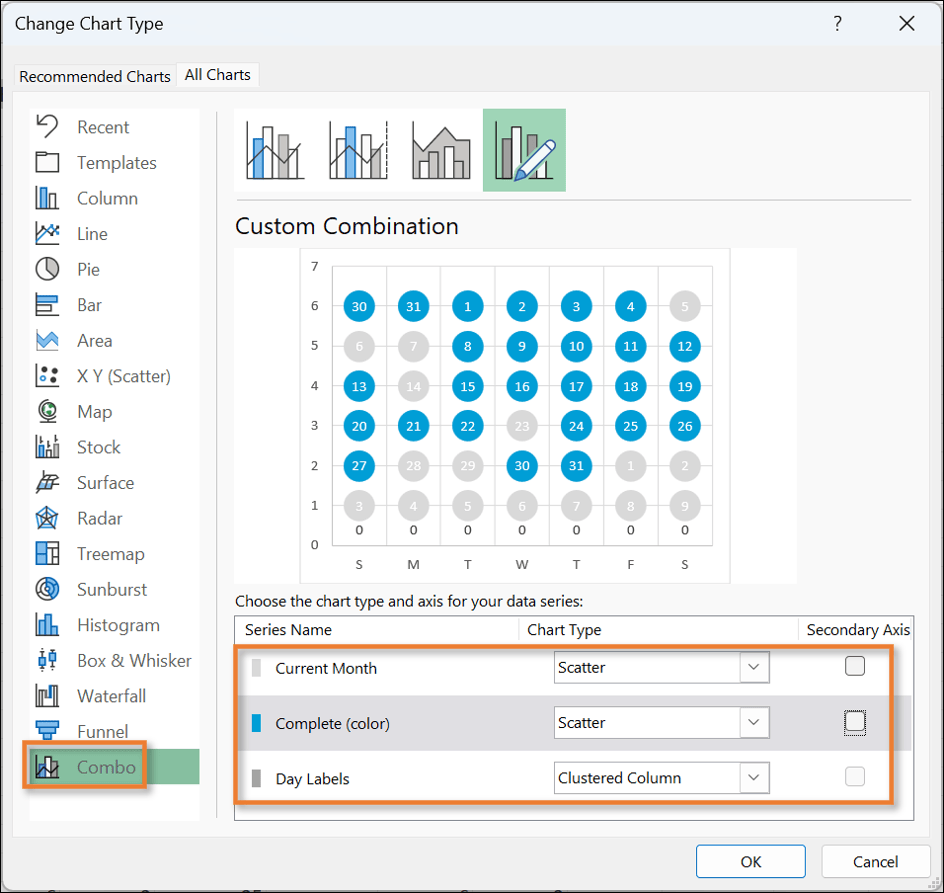The image size is (944, 893).
Task: Click the Series Name column header
Action: click(x=288, y=630)
